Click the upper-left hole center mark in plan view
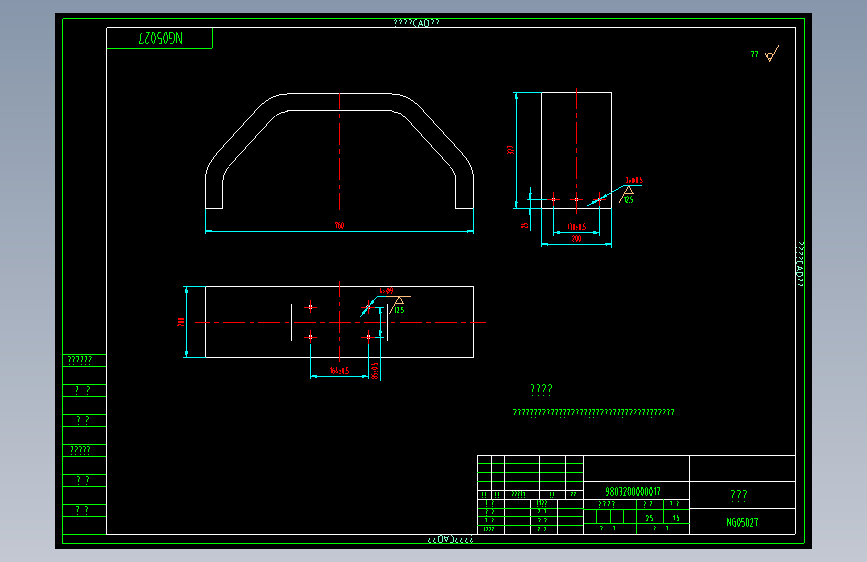867x562 pixels. click(x=310, y=307)
